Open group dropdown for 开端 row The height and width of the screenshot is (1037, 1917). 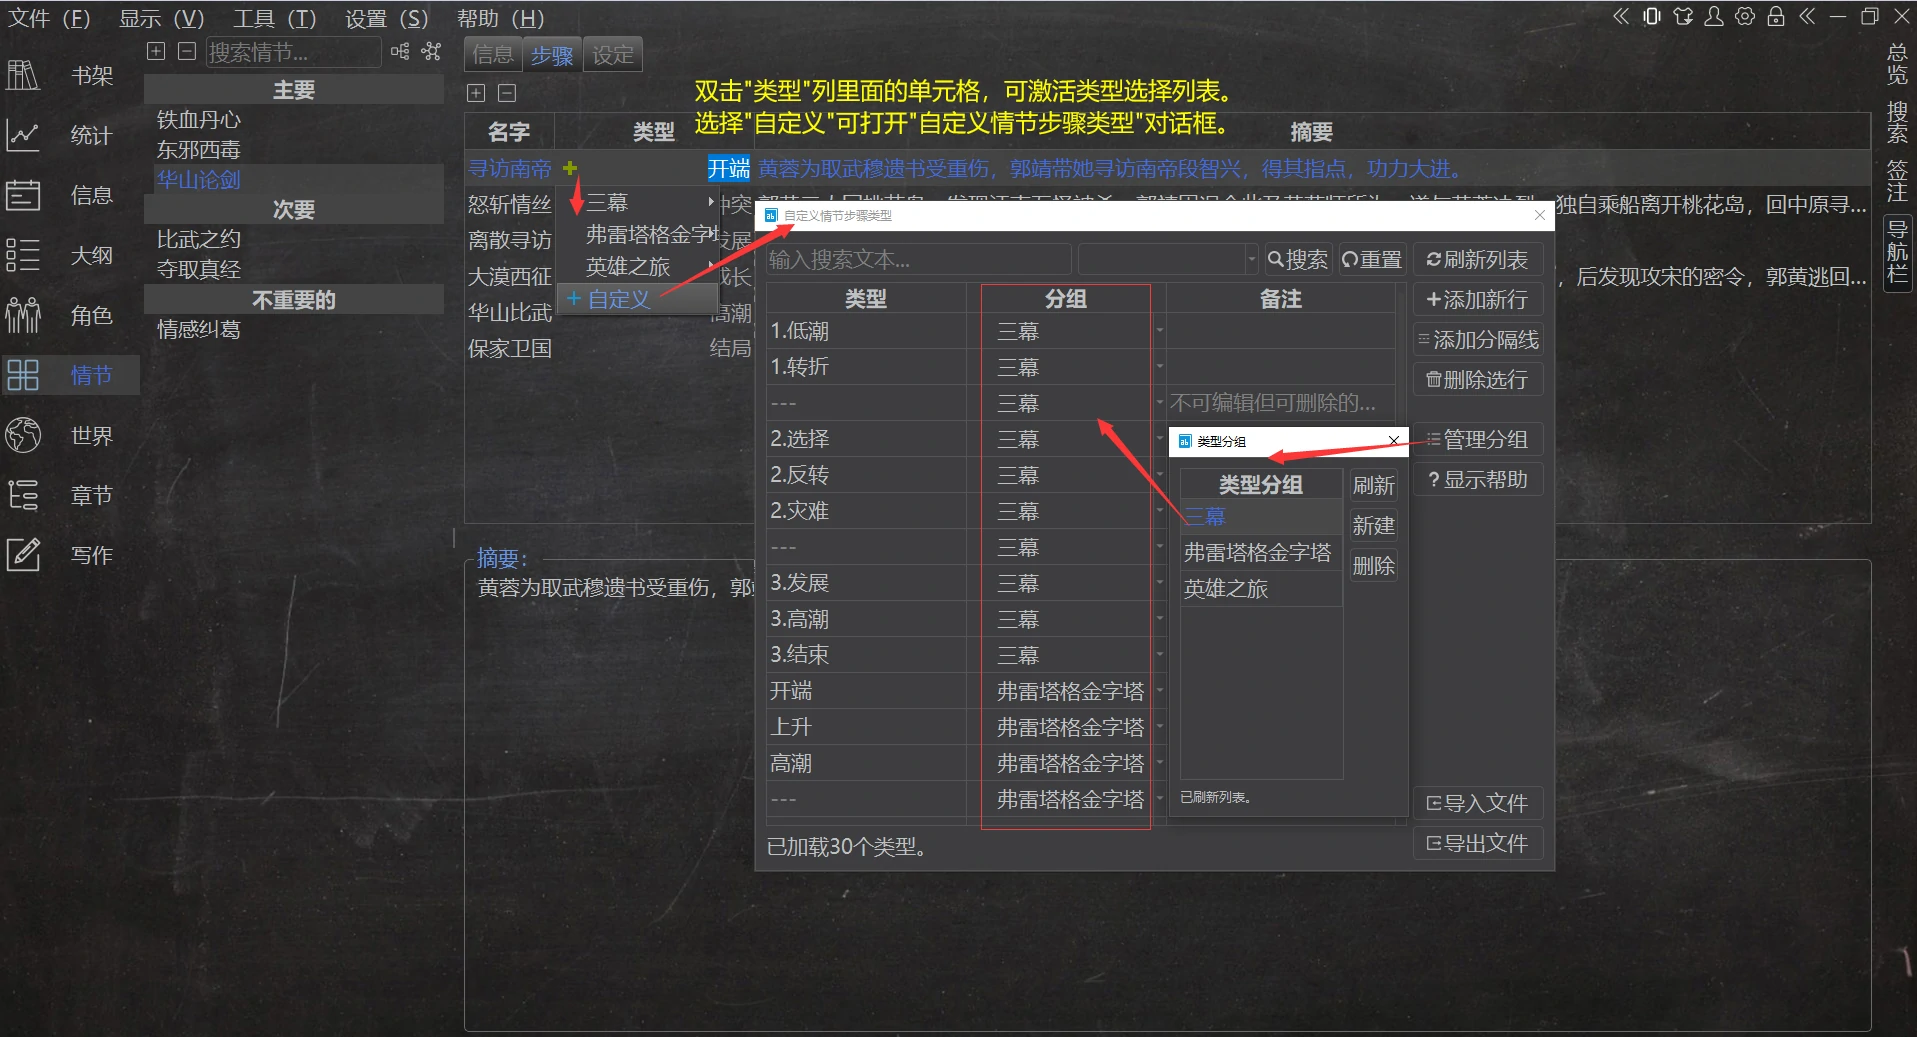[x=1160, y=691]
